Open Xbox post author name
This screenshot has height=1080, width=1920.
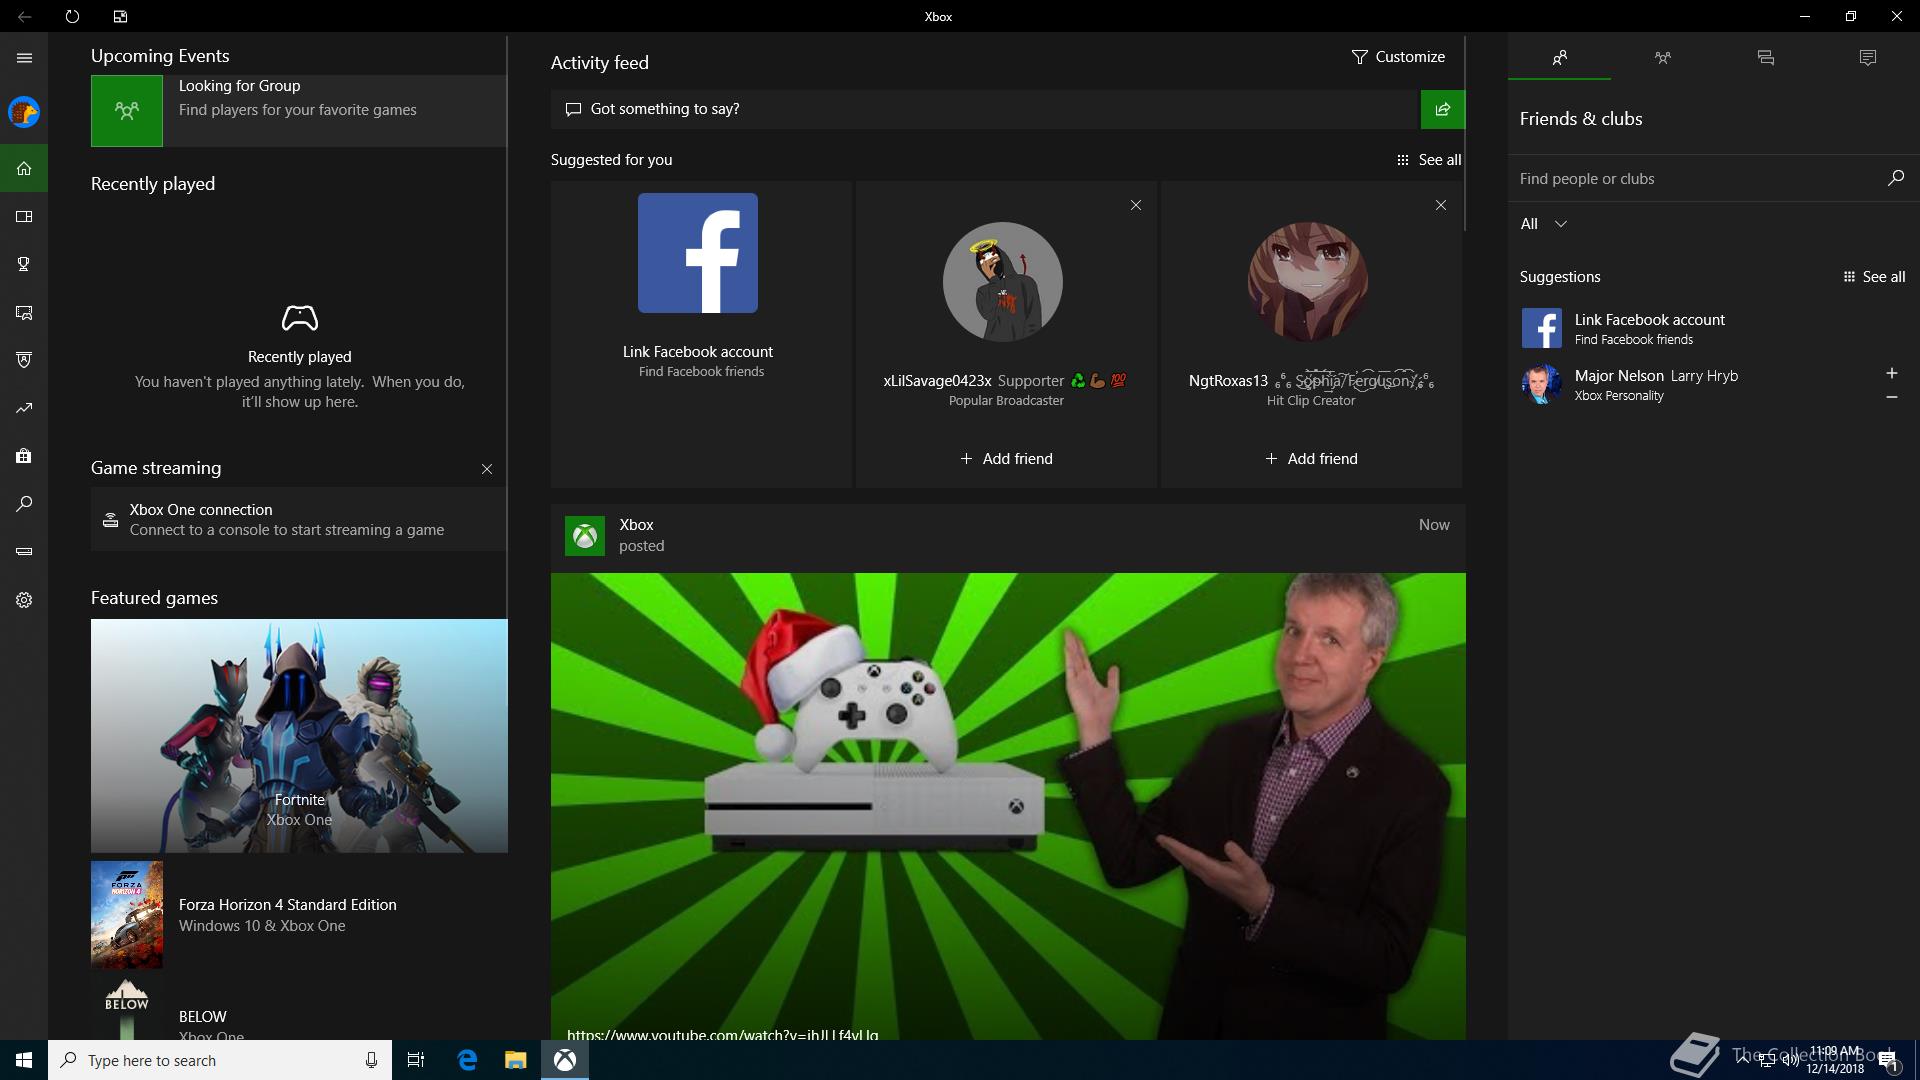tap(636, 525)
